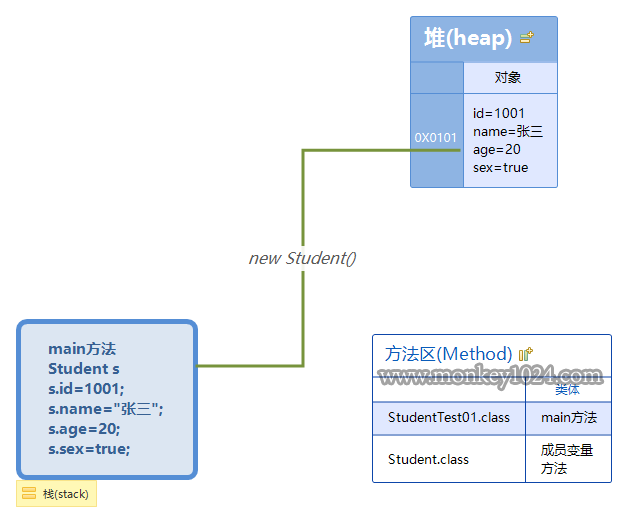Select the 栈(stack) label text
The image size is (627, 523).
point(66,494)
